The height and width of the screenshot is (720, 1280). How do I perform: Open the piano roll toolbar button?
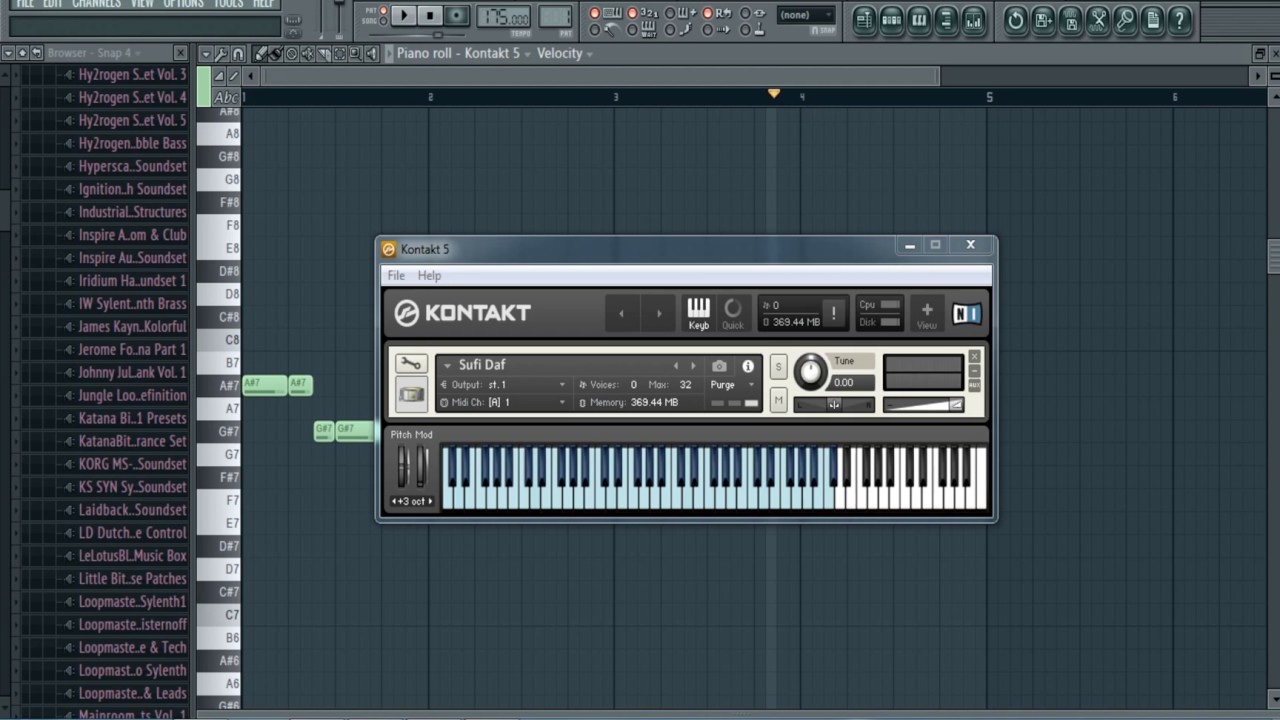pyautogui.click(x=919, y=20)
